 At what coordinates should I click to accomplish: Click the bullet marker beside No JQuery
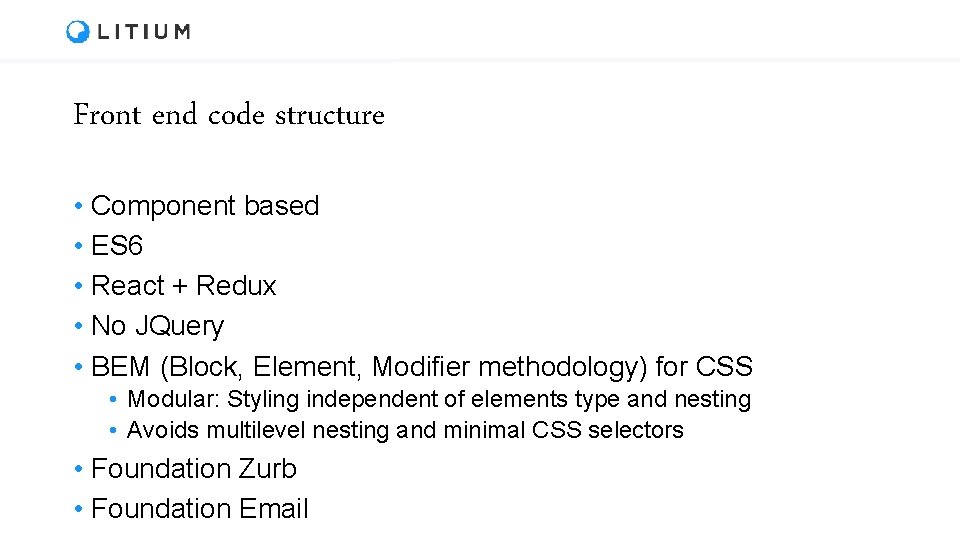click(x=78, y=327)
